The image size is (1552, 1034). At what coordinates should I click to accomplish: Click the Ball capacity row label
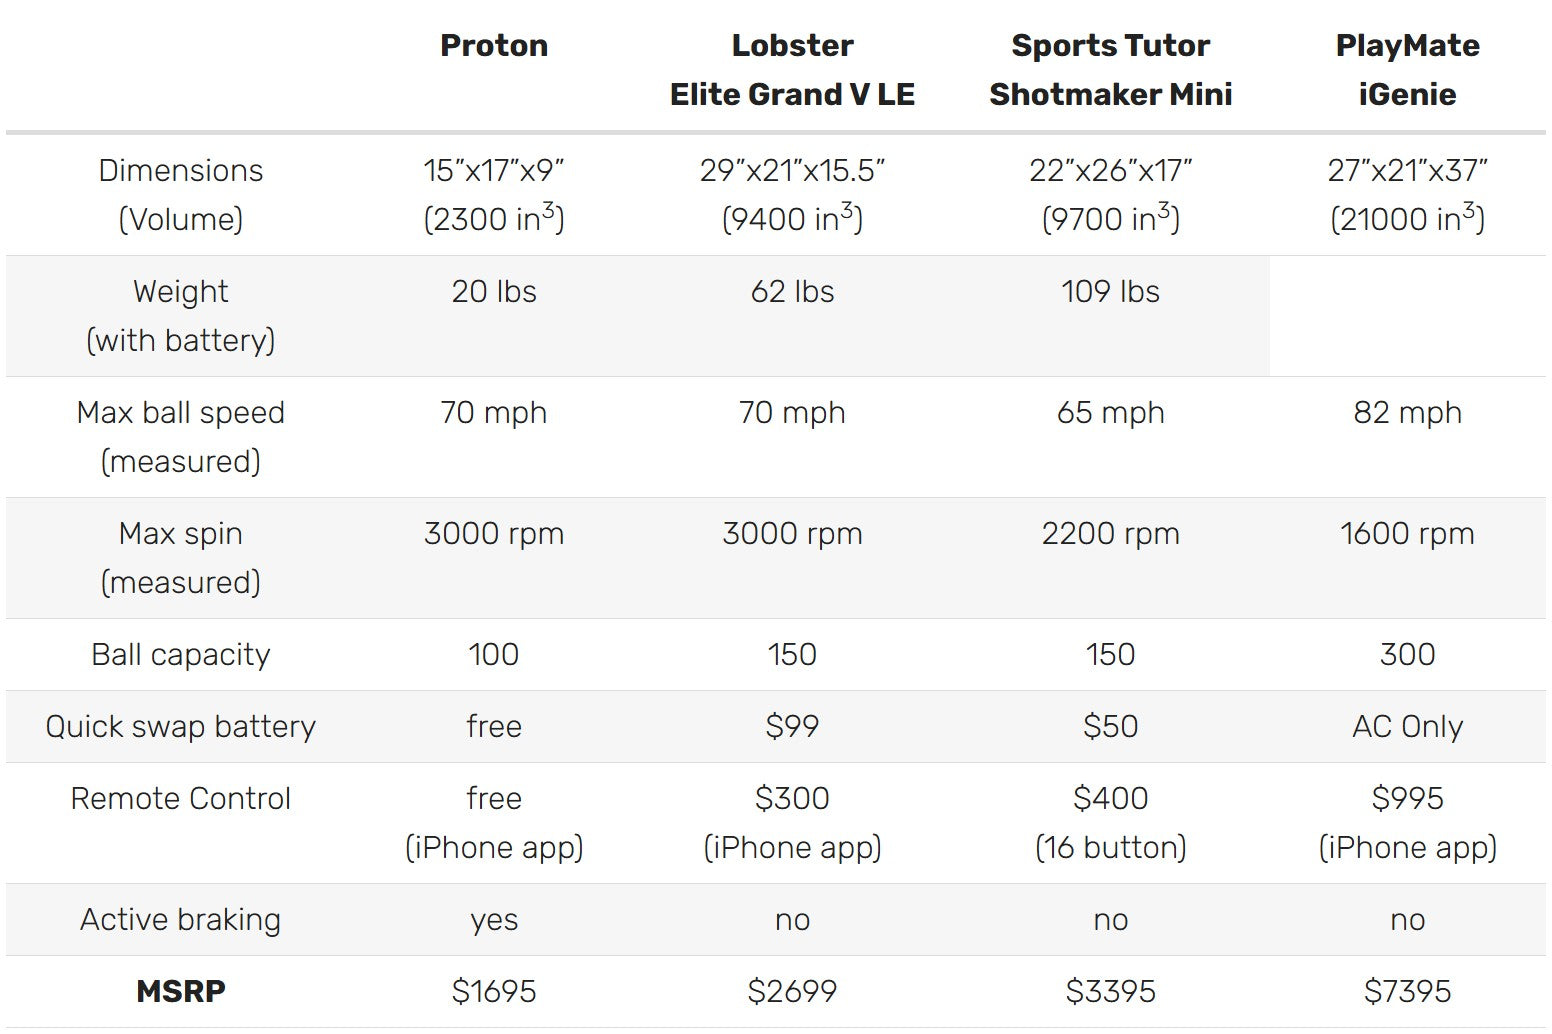point(181,655)
